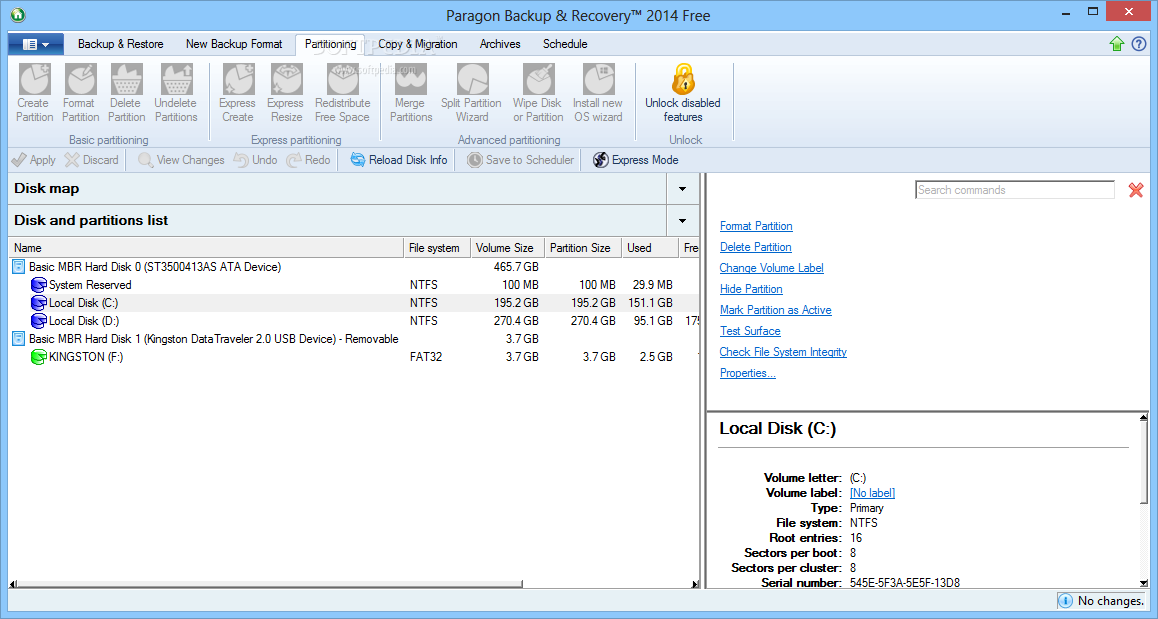This screenshot has height=619, width=1158.
Task: Select the Local Disk (C:) row
Action: point(354,303)
